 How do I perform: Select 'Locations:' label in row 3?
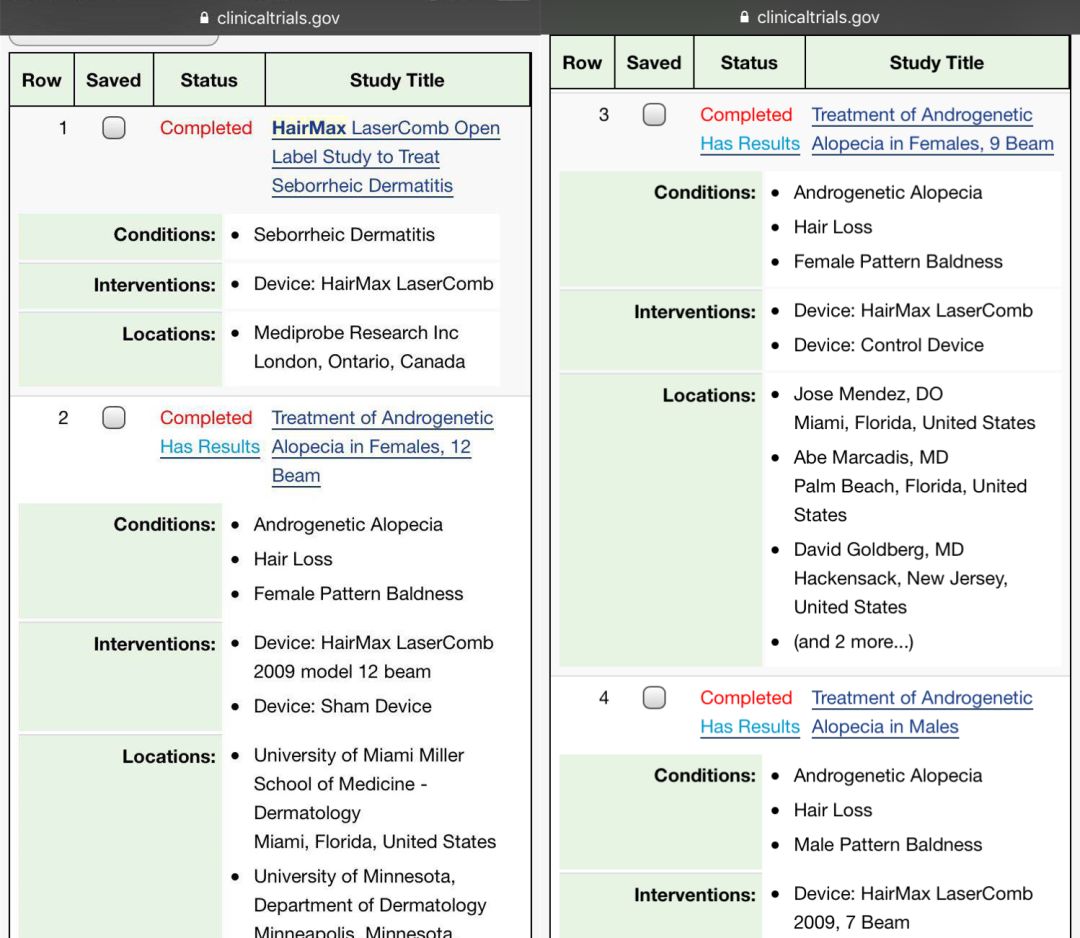(x=709, y=396)
